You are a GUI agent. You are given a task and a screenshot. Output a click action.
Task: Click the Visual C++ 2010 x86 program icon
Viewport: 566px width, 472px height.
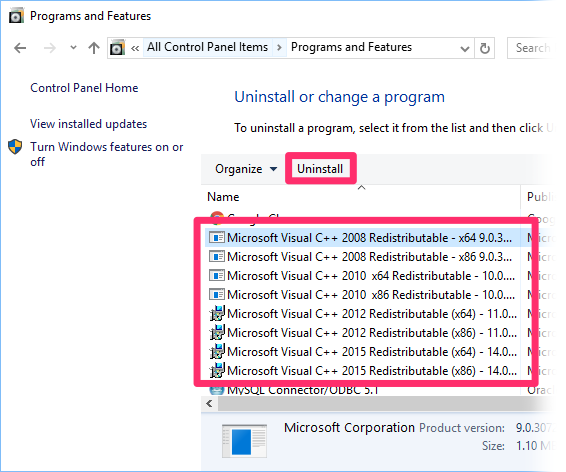point(217,295)
